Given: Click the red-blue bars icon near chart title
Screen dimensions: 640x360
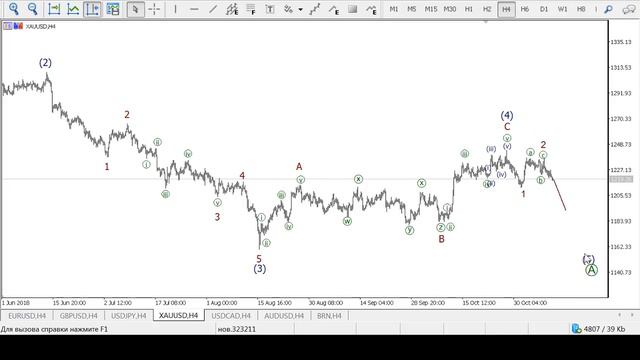Looking at the screenshot, I should click(18, 26).
